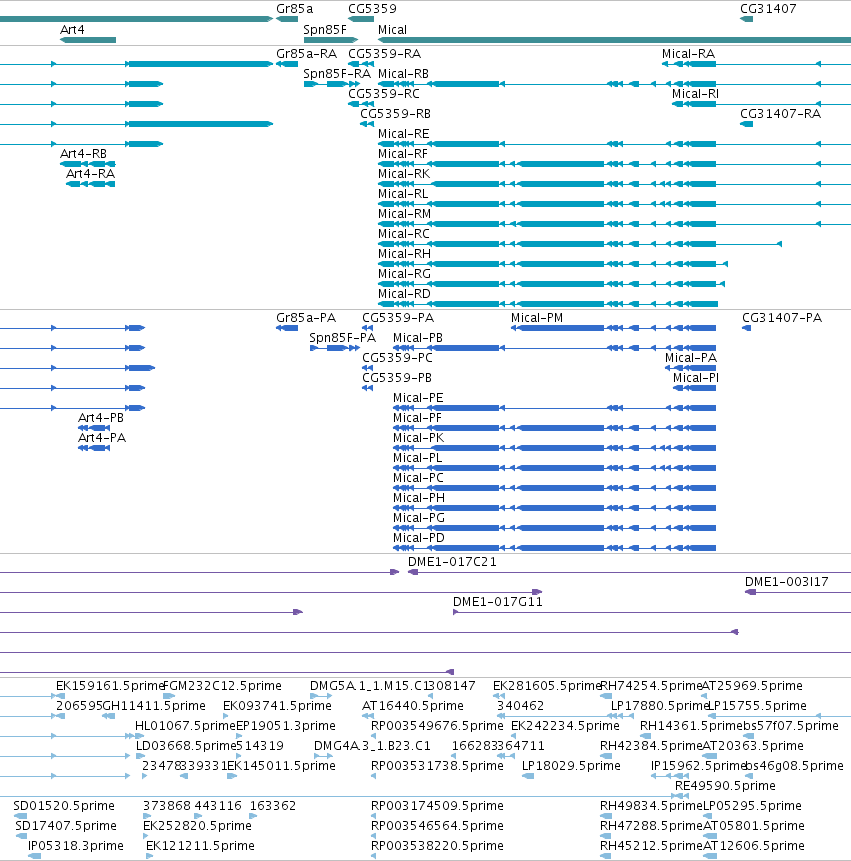The image size is (851, 861).
Task: Click the Mical-PK protein label
Action: 418,438
